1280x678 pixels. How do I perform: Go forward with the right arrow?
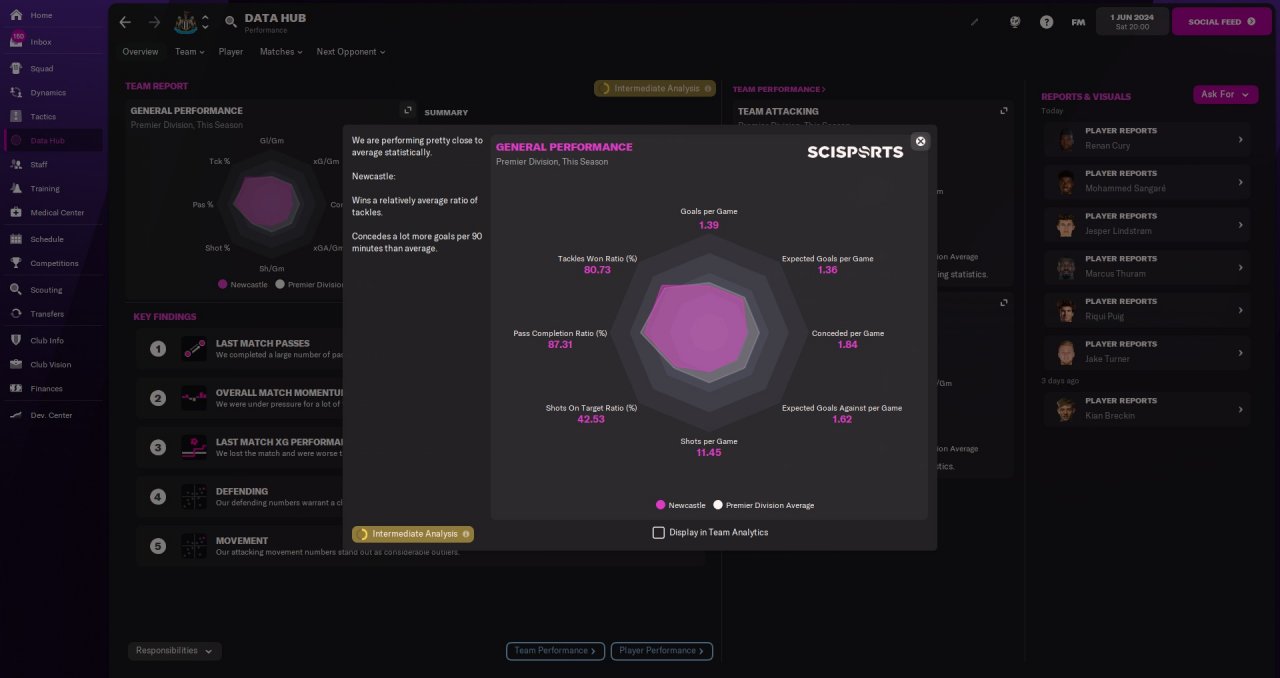(154, 21)
